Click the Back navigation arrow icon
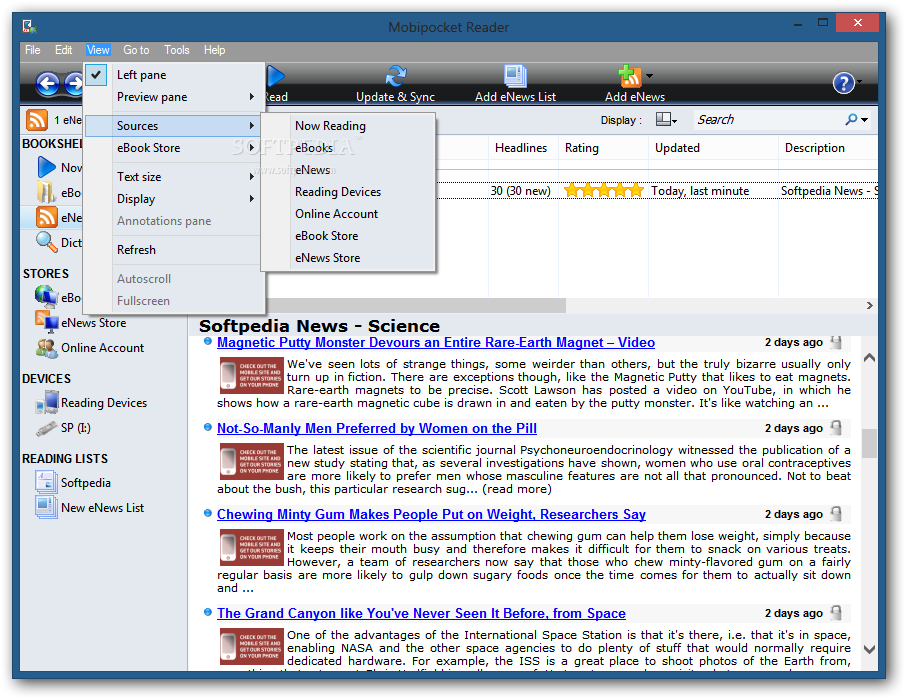This screenshot has height=699, width=906. tap(47, 84)
